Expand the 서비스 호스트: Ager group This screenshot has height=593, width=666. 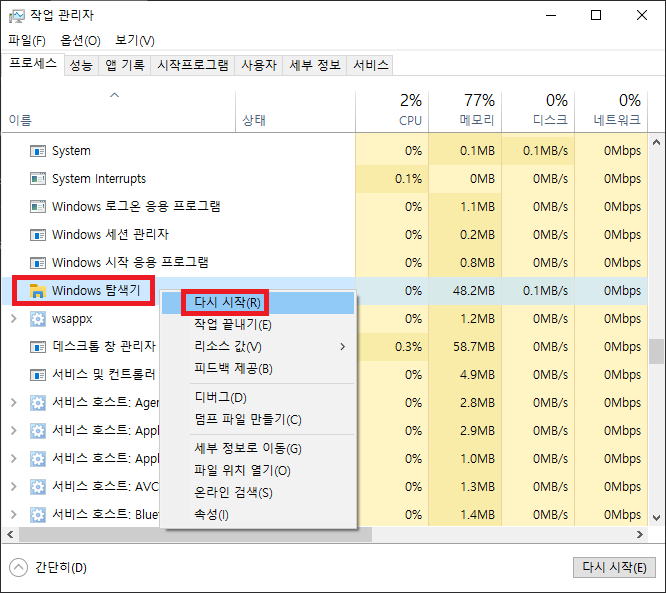point(14,402)
